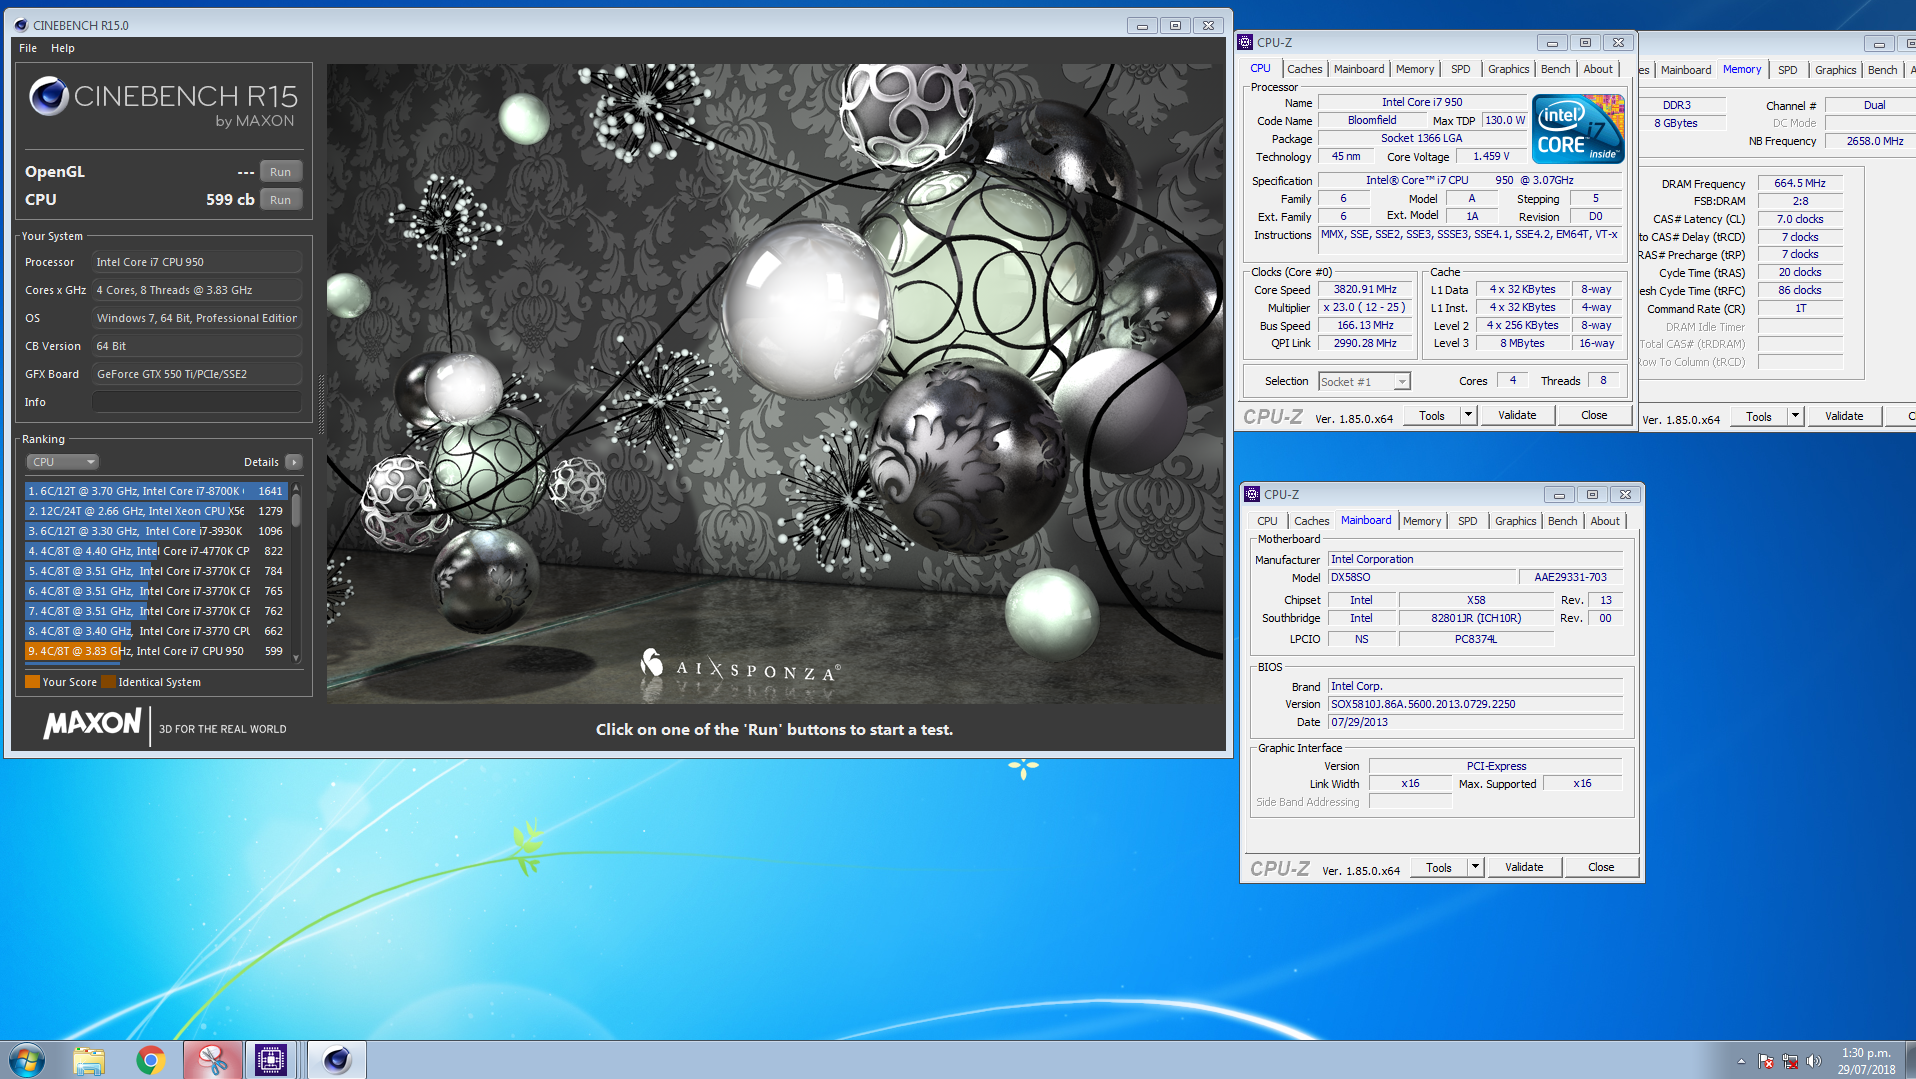Expand Tools dropdown arrow in top CPU-Z window
The height and width of the screenshot is (1079, 1916).
[x=1469, y=416]
